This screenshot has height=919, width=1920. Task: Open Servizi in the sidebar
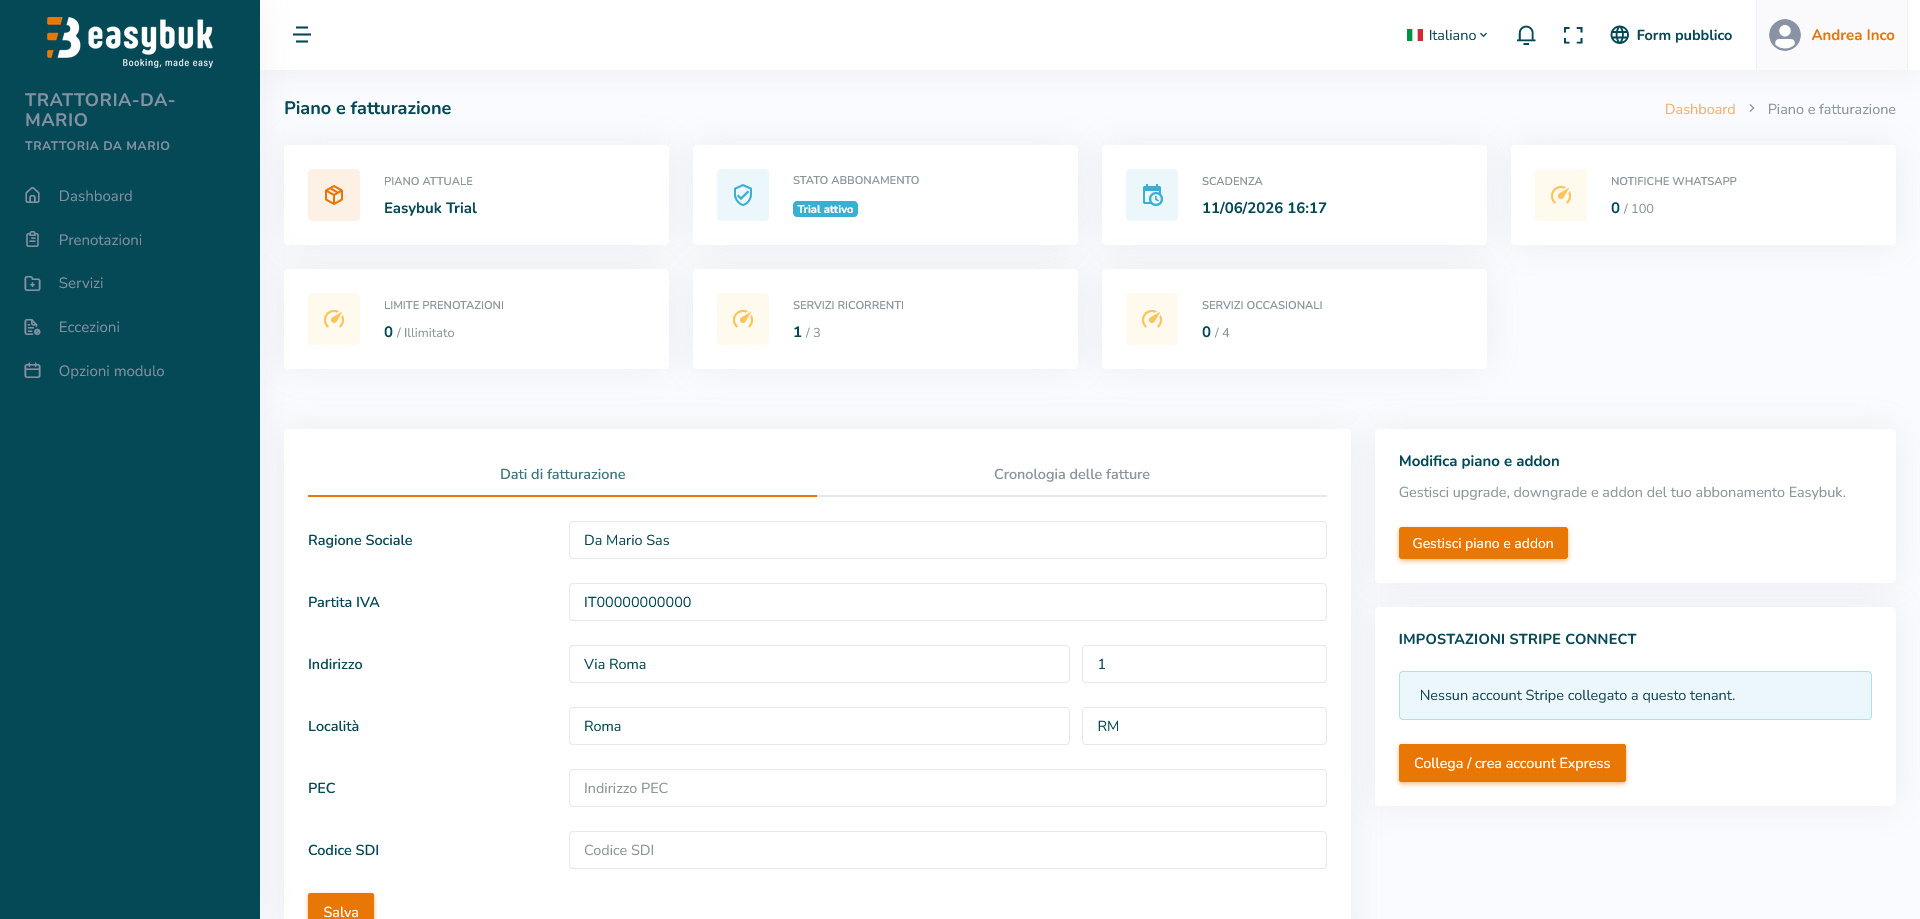pos(81,283)
